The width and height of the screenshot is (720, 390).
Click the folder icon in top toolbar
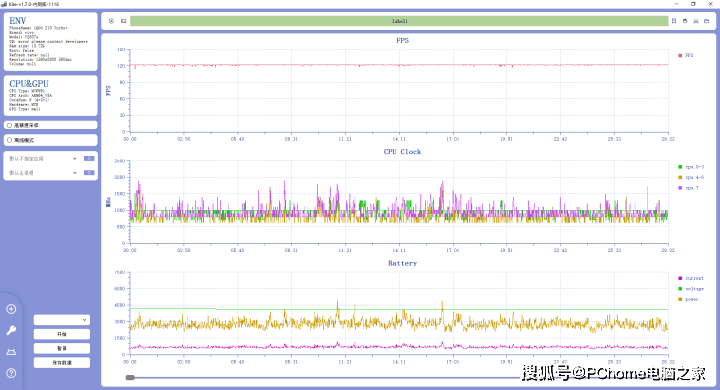[707, 21]
